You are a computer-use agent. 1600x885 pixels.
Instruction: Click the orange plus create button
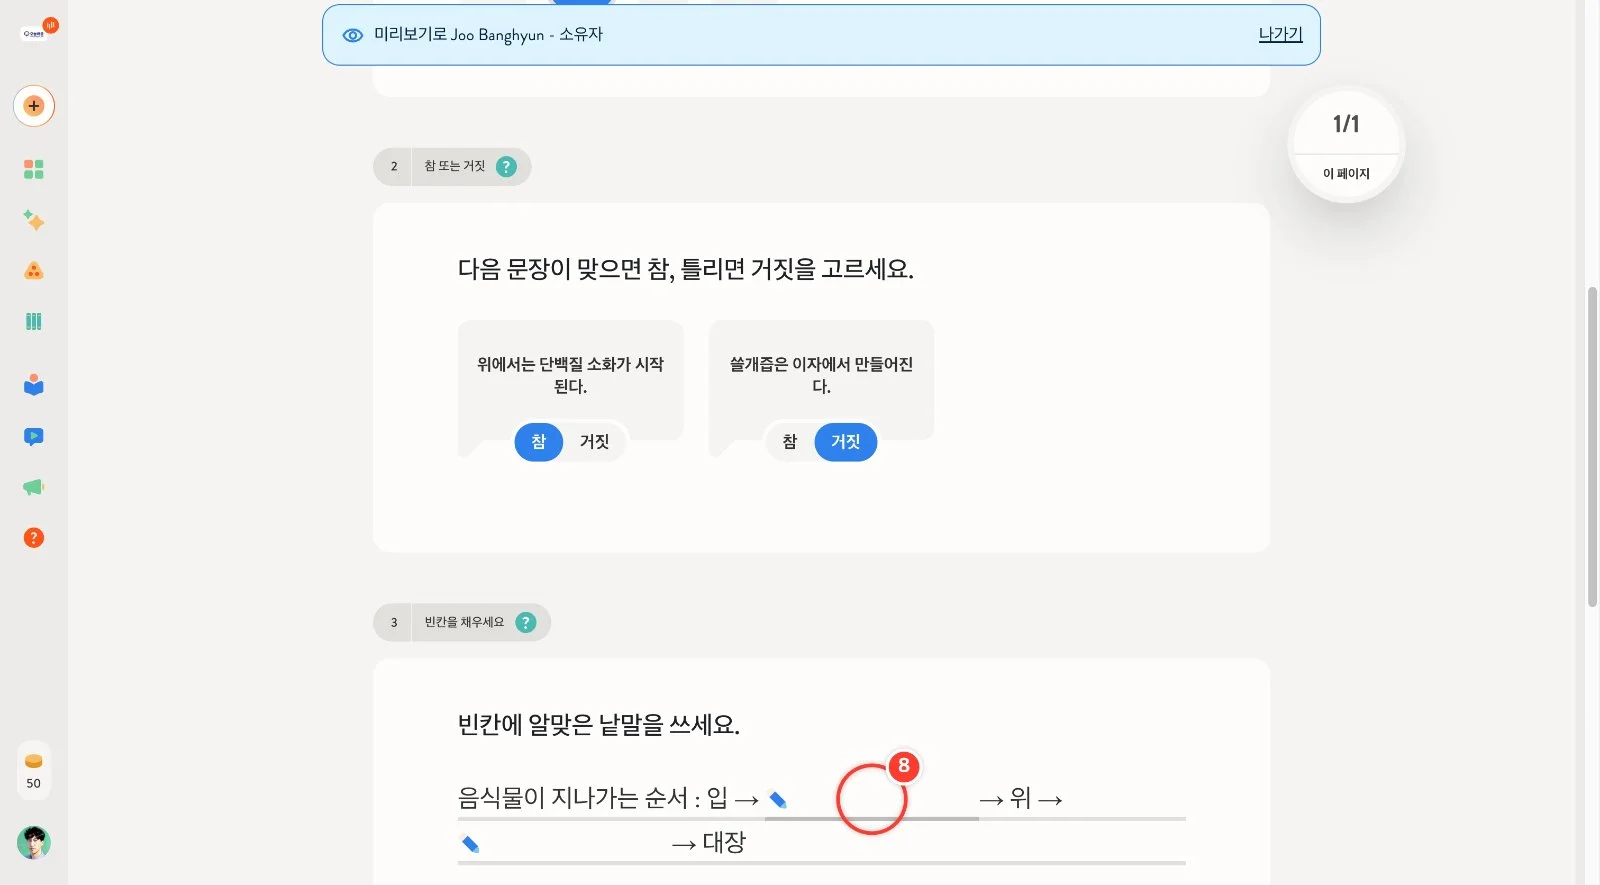click(x=34, y=106)
